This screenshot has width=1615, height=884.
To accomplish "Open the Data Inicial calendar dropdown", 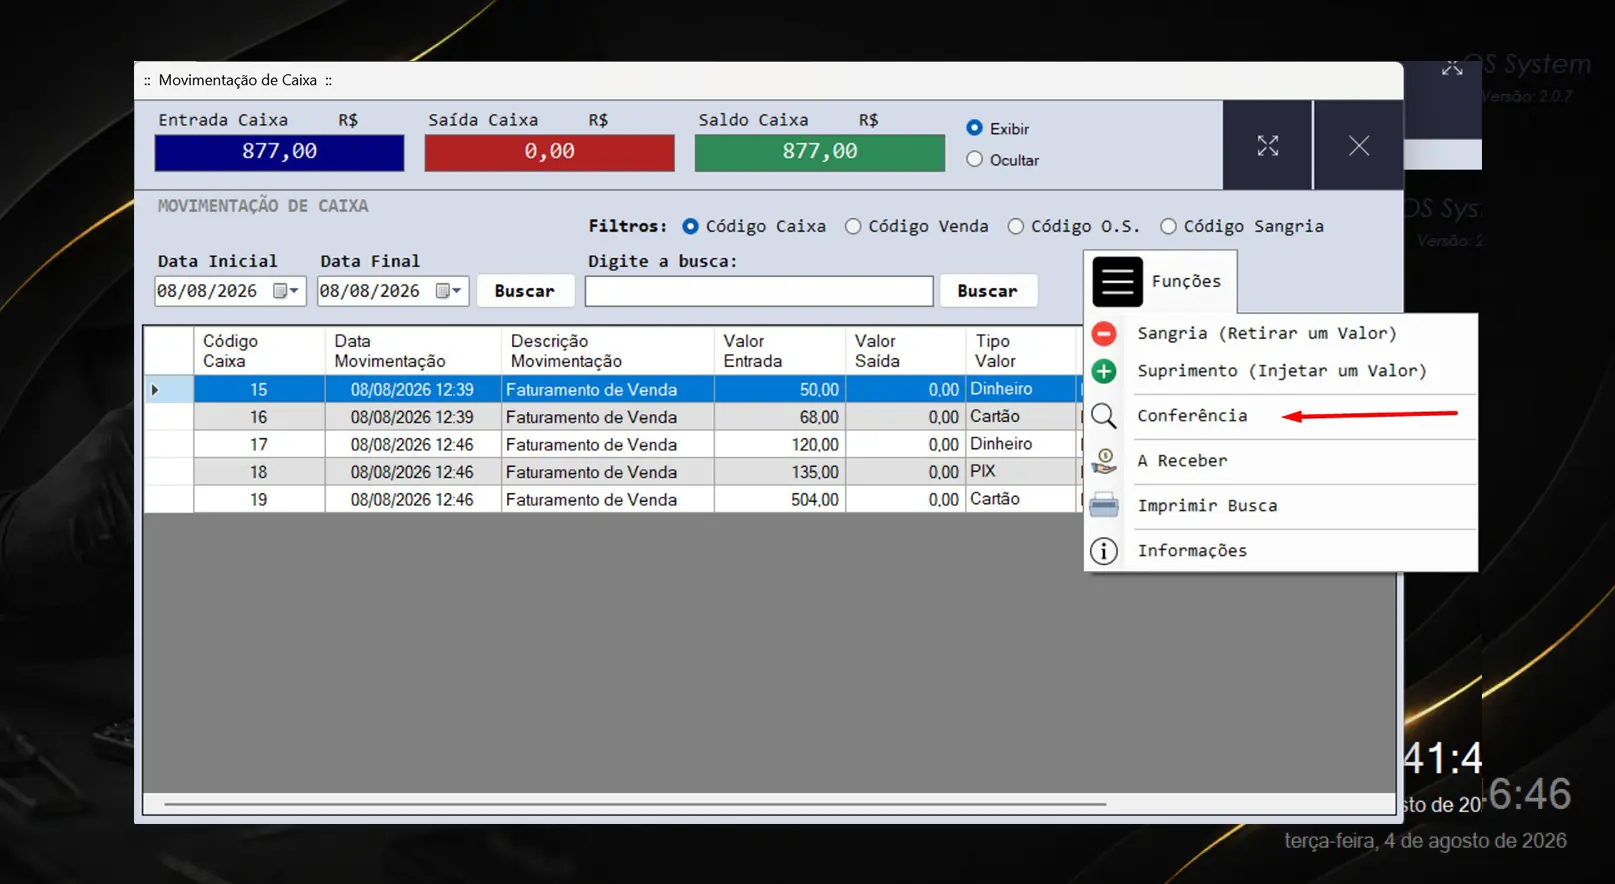I will 287,291.
